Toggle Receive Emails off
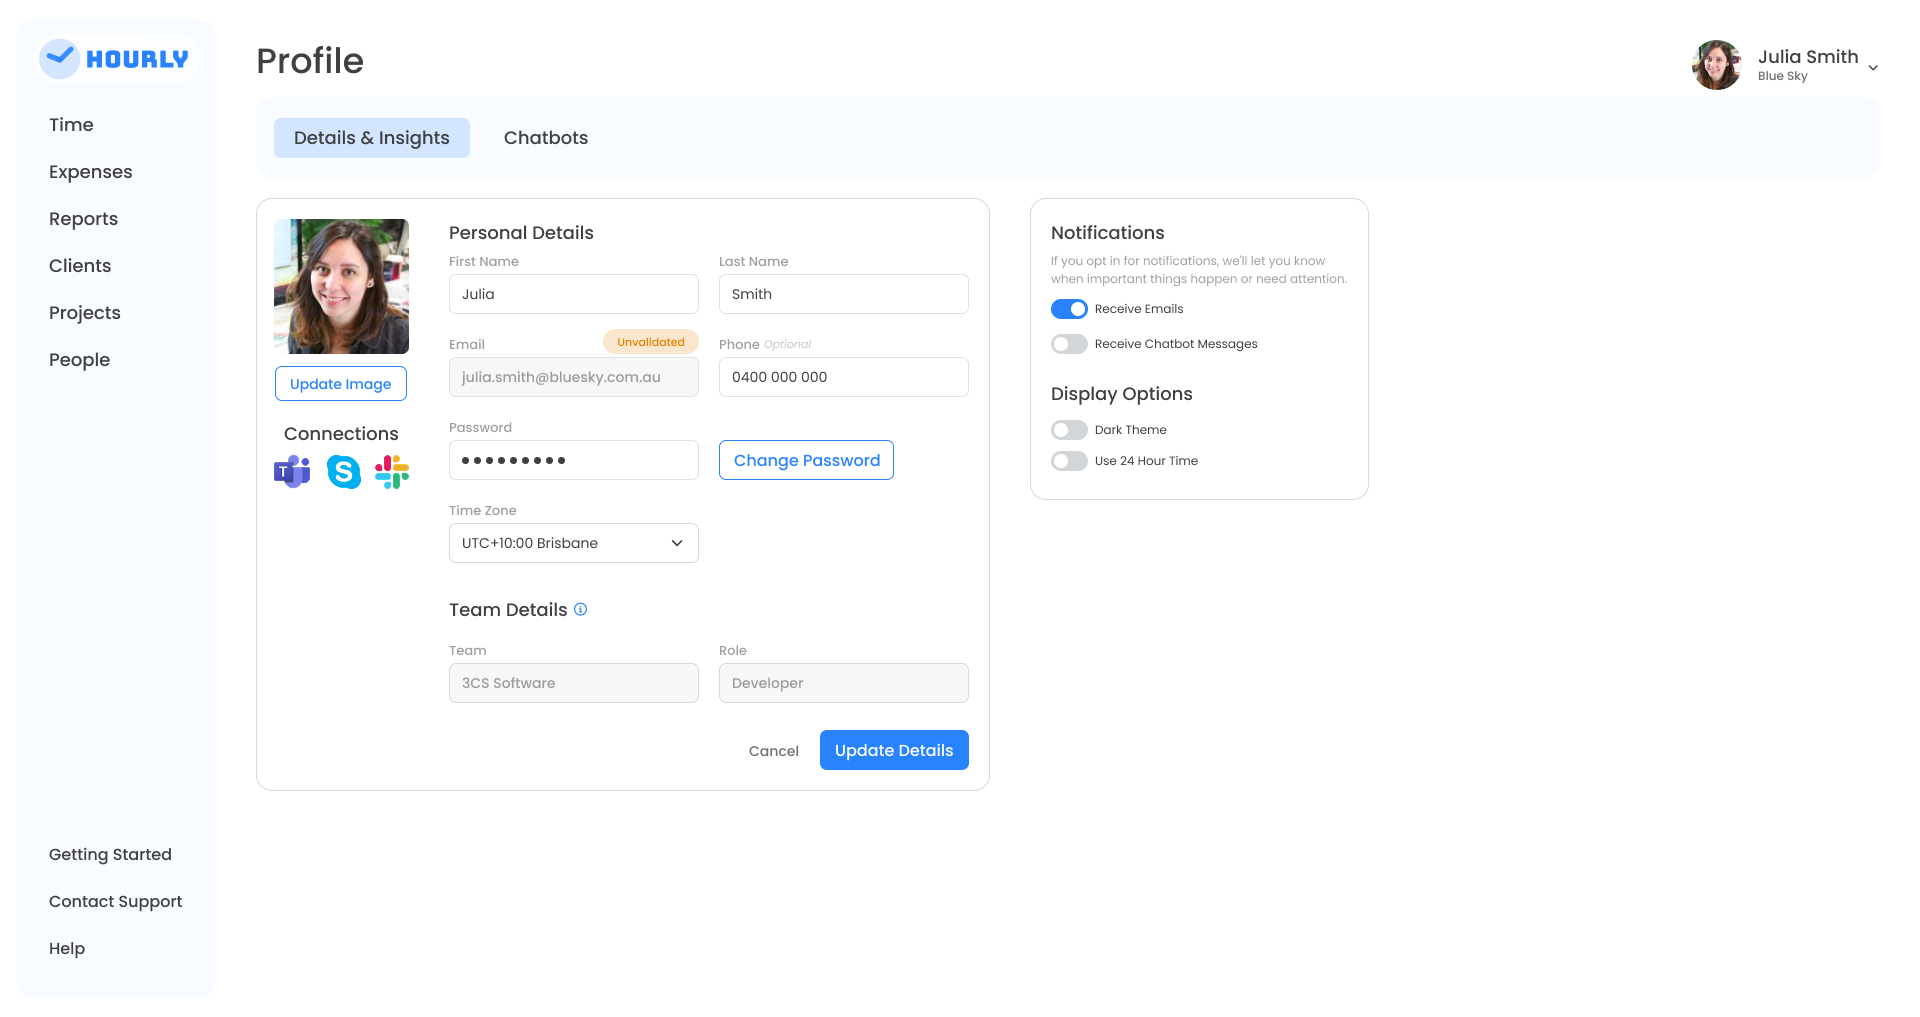The width and height of the screenshot is (1920, 1017). pos(1069,309)
